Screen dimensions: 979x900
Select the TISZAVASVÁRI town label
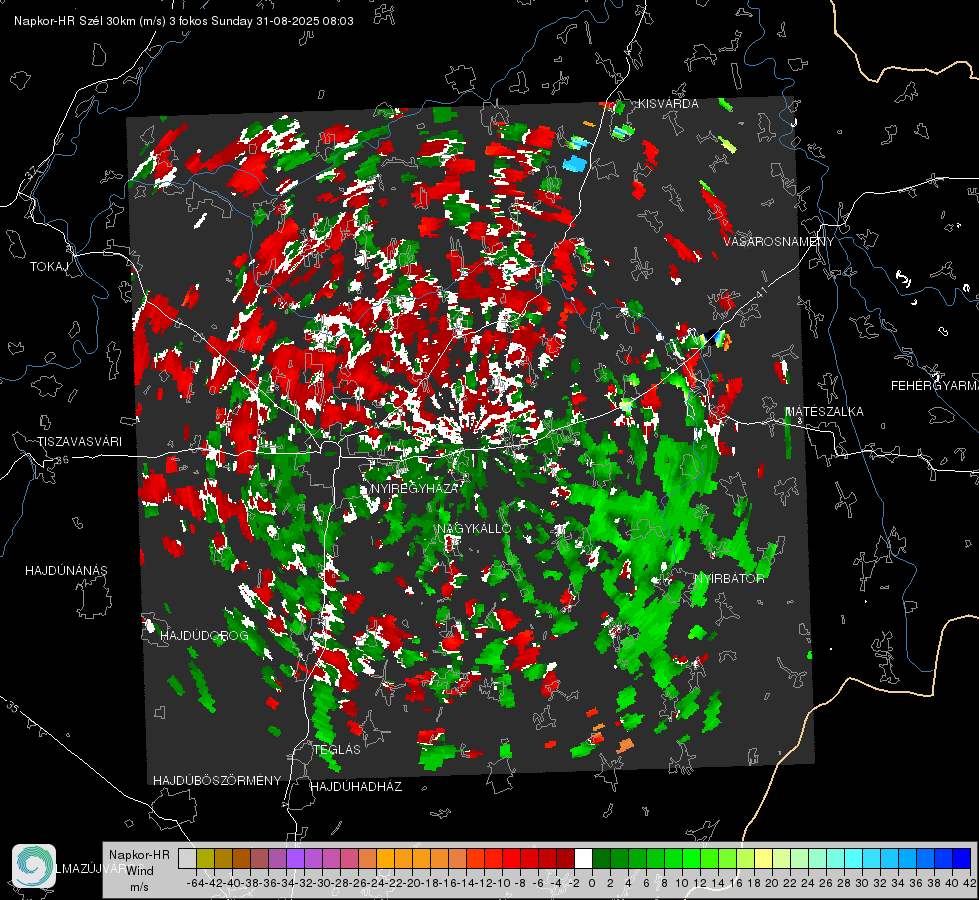(x=79, y=442)
